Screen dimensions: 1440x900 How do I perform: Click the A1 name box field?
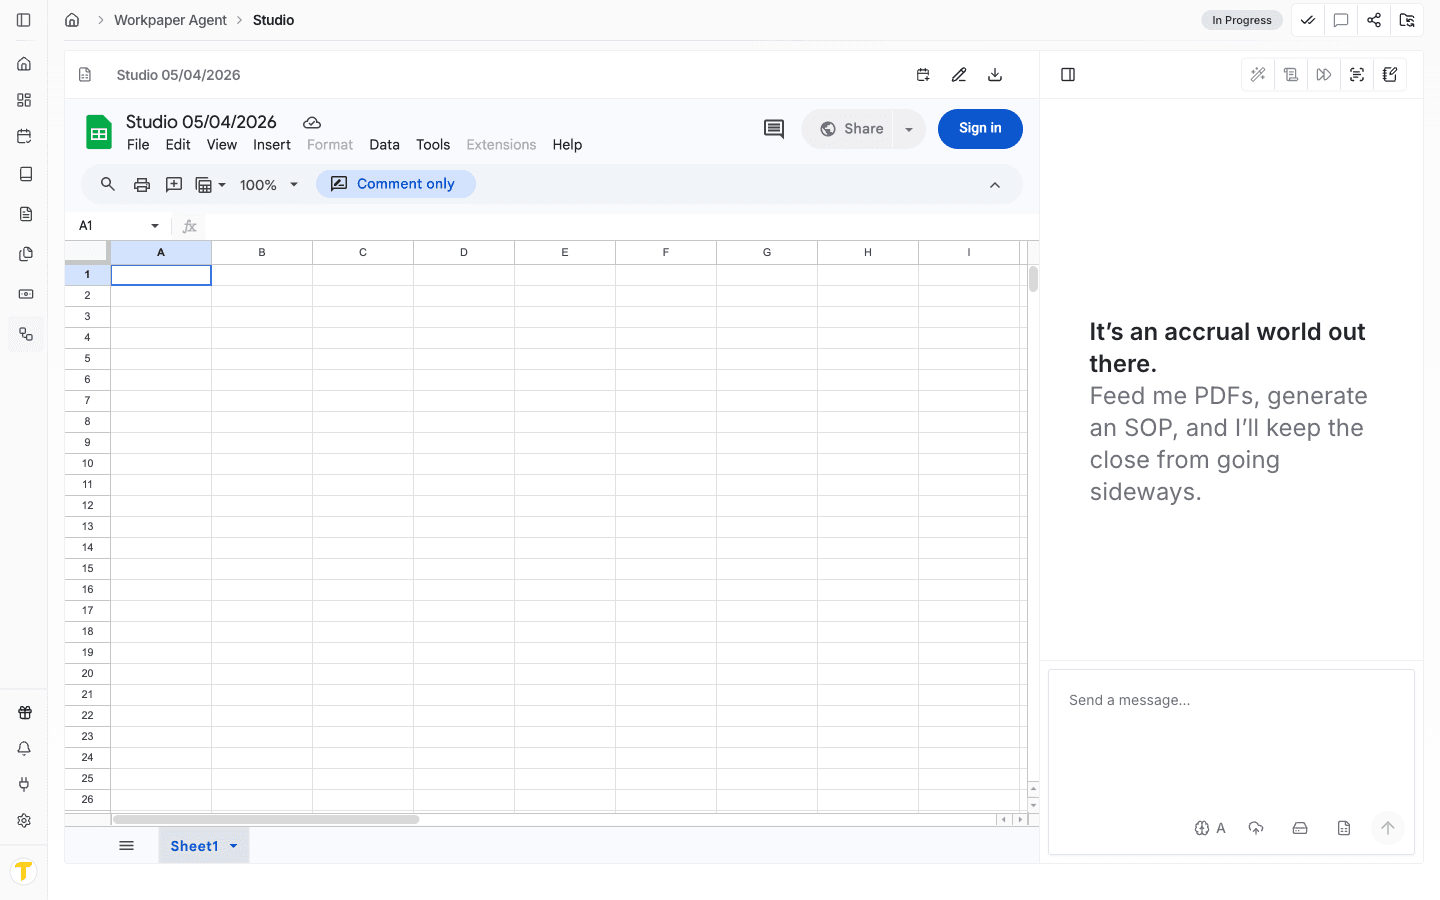pyautogui.click(x=110, y=226)
